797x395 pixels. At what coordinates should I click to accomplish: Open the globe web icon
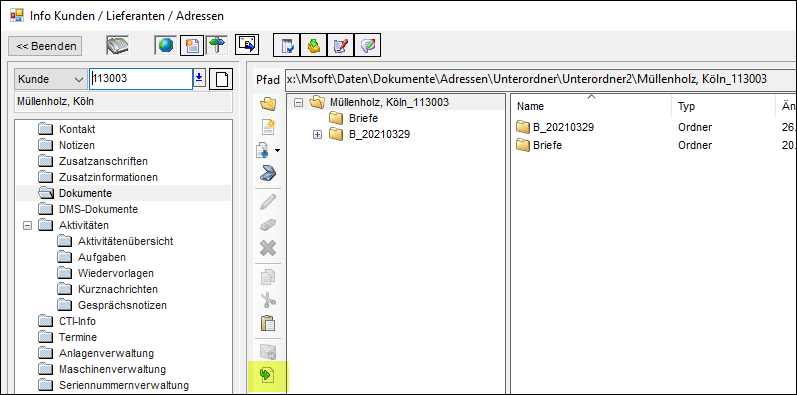(166, 46)
